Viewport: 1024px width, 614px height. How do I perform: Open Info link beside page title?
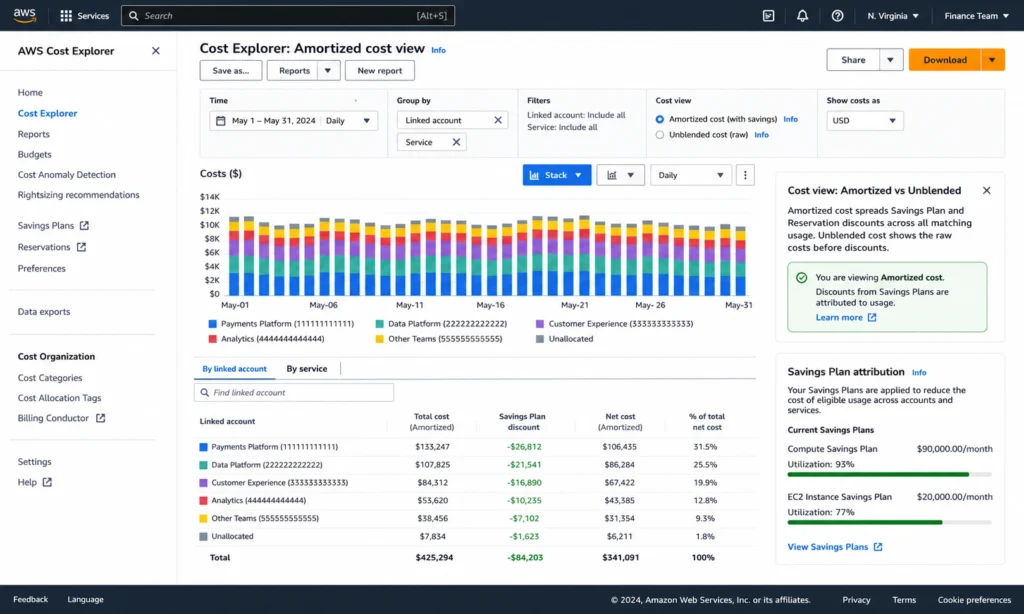tap(438, 50)
